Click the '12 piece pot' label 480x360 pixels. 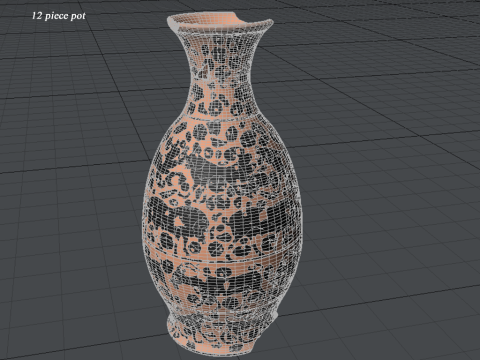[59, 16]
